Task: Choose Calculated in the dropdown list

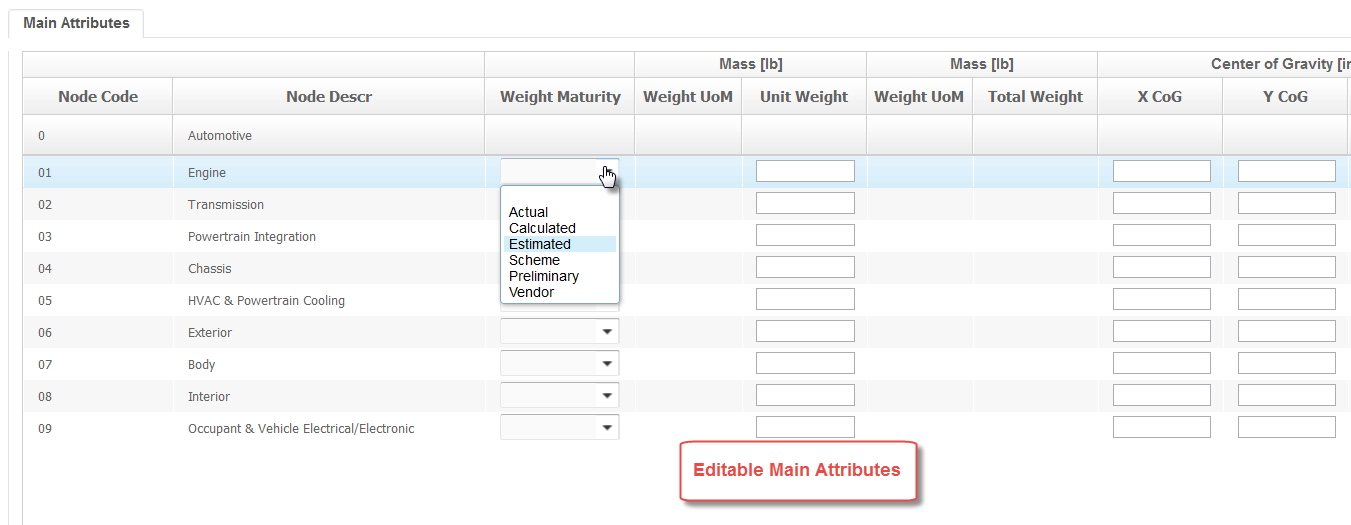Action: (x=542, y=228)
